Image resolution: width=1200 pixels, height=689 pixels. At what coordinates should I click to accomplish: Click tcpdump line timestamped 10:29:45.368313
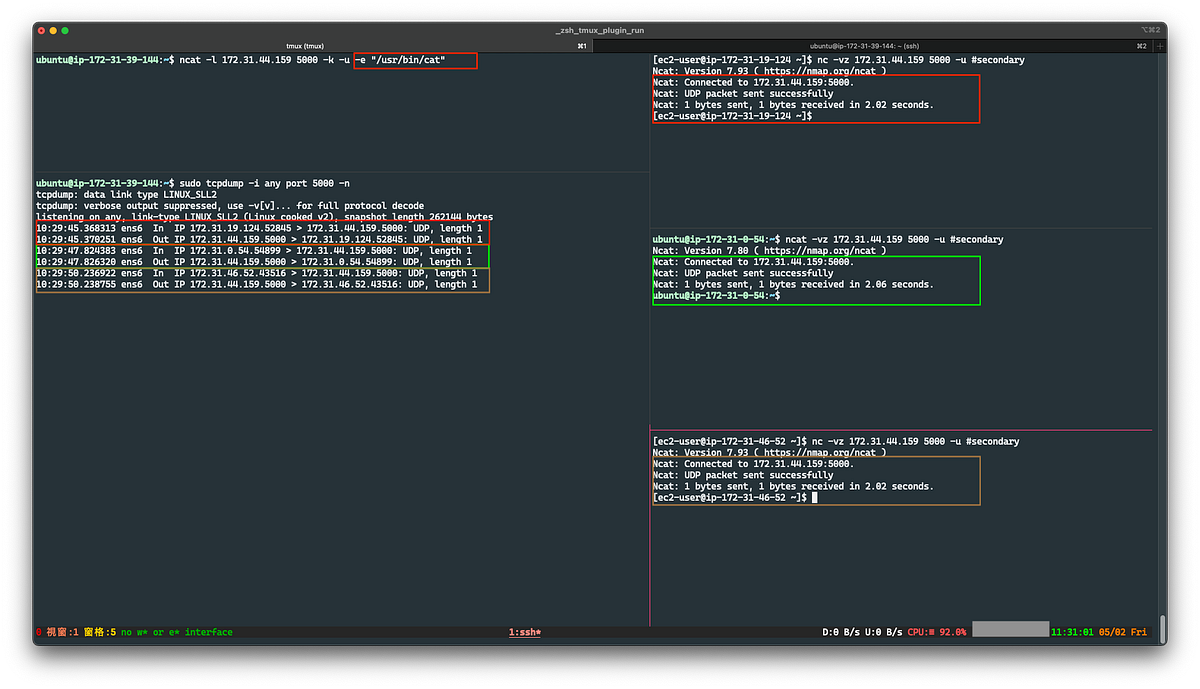[x=260, y=228]
